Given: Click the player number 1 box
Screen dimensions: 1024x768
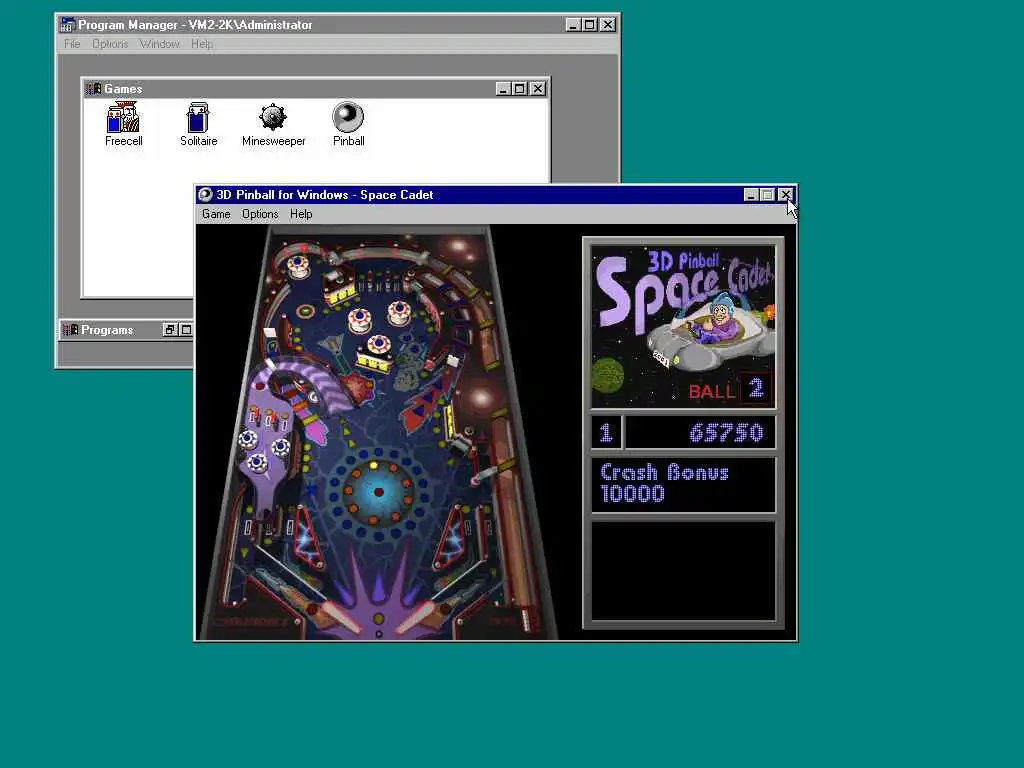Looking at the screenshot, I should [x=606, y=432].
